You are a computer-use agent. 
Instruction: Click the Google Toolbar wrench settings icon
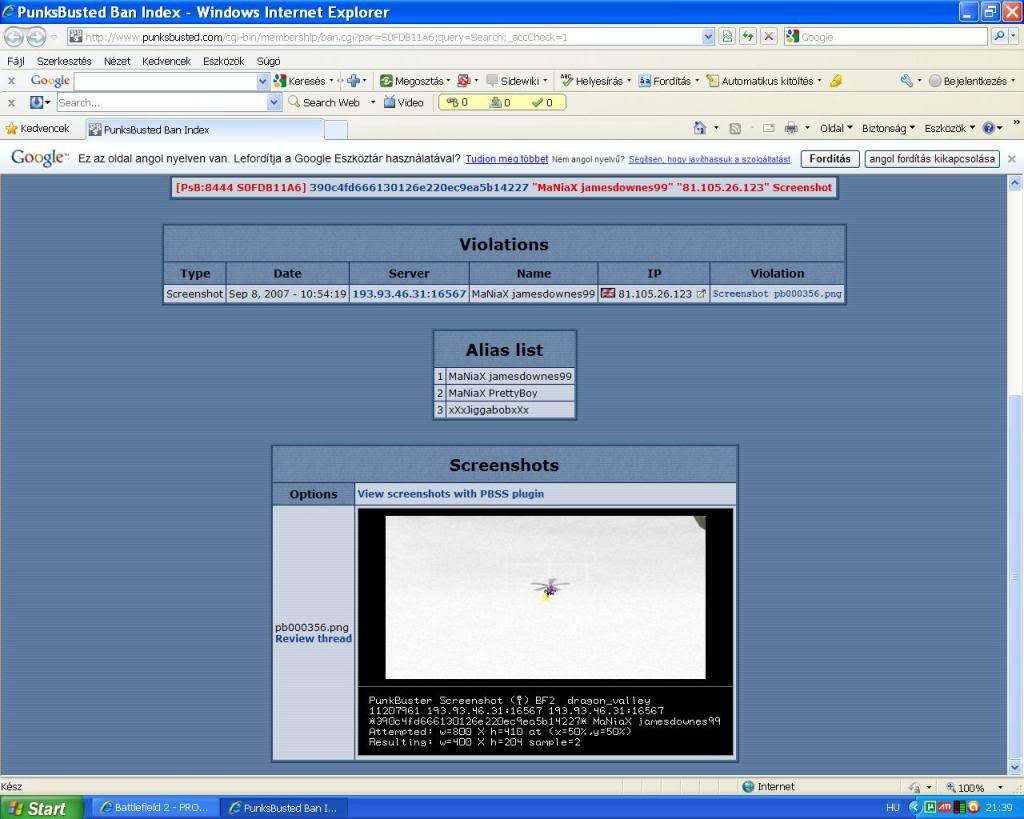(x=906, y=81)
